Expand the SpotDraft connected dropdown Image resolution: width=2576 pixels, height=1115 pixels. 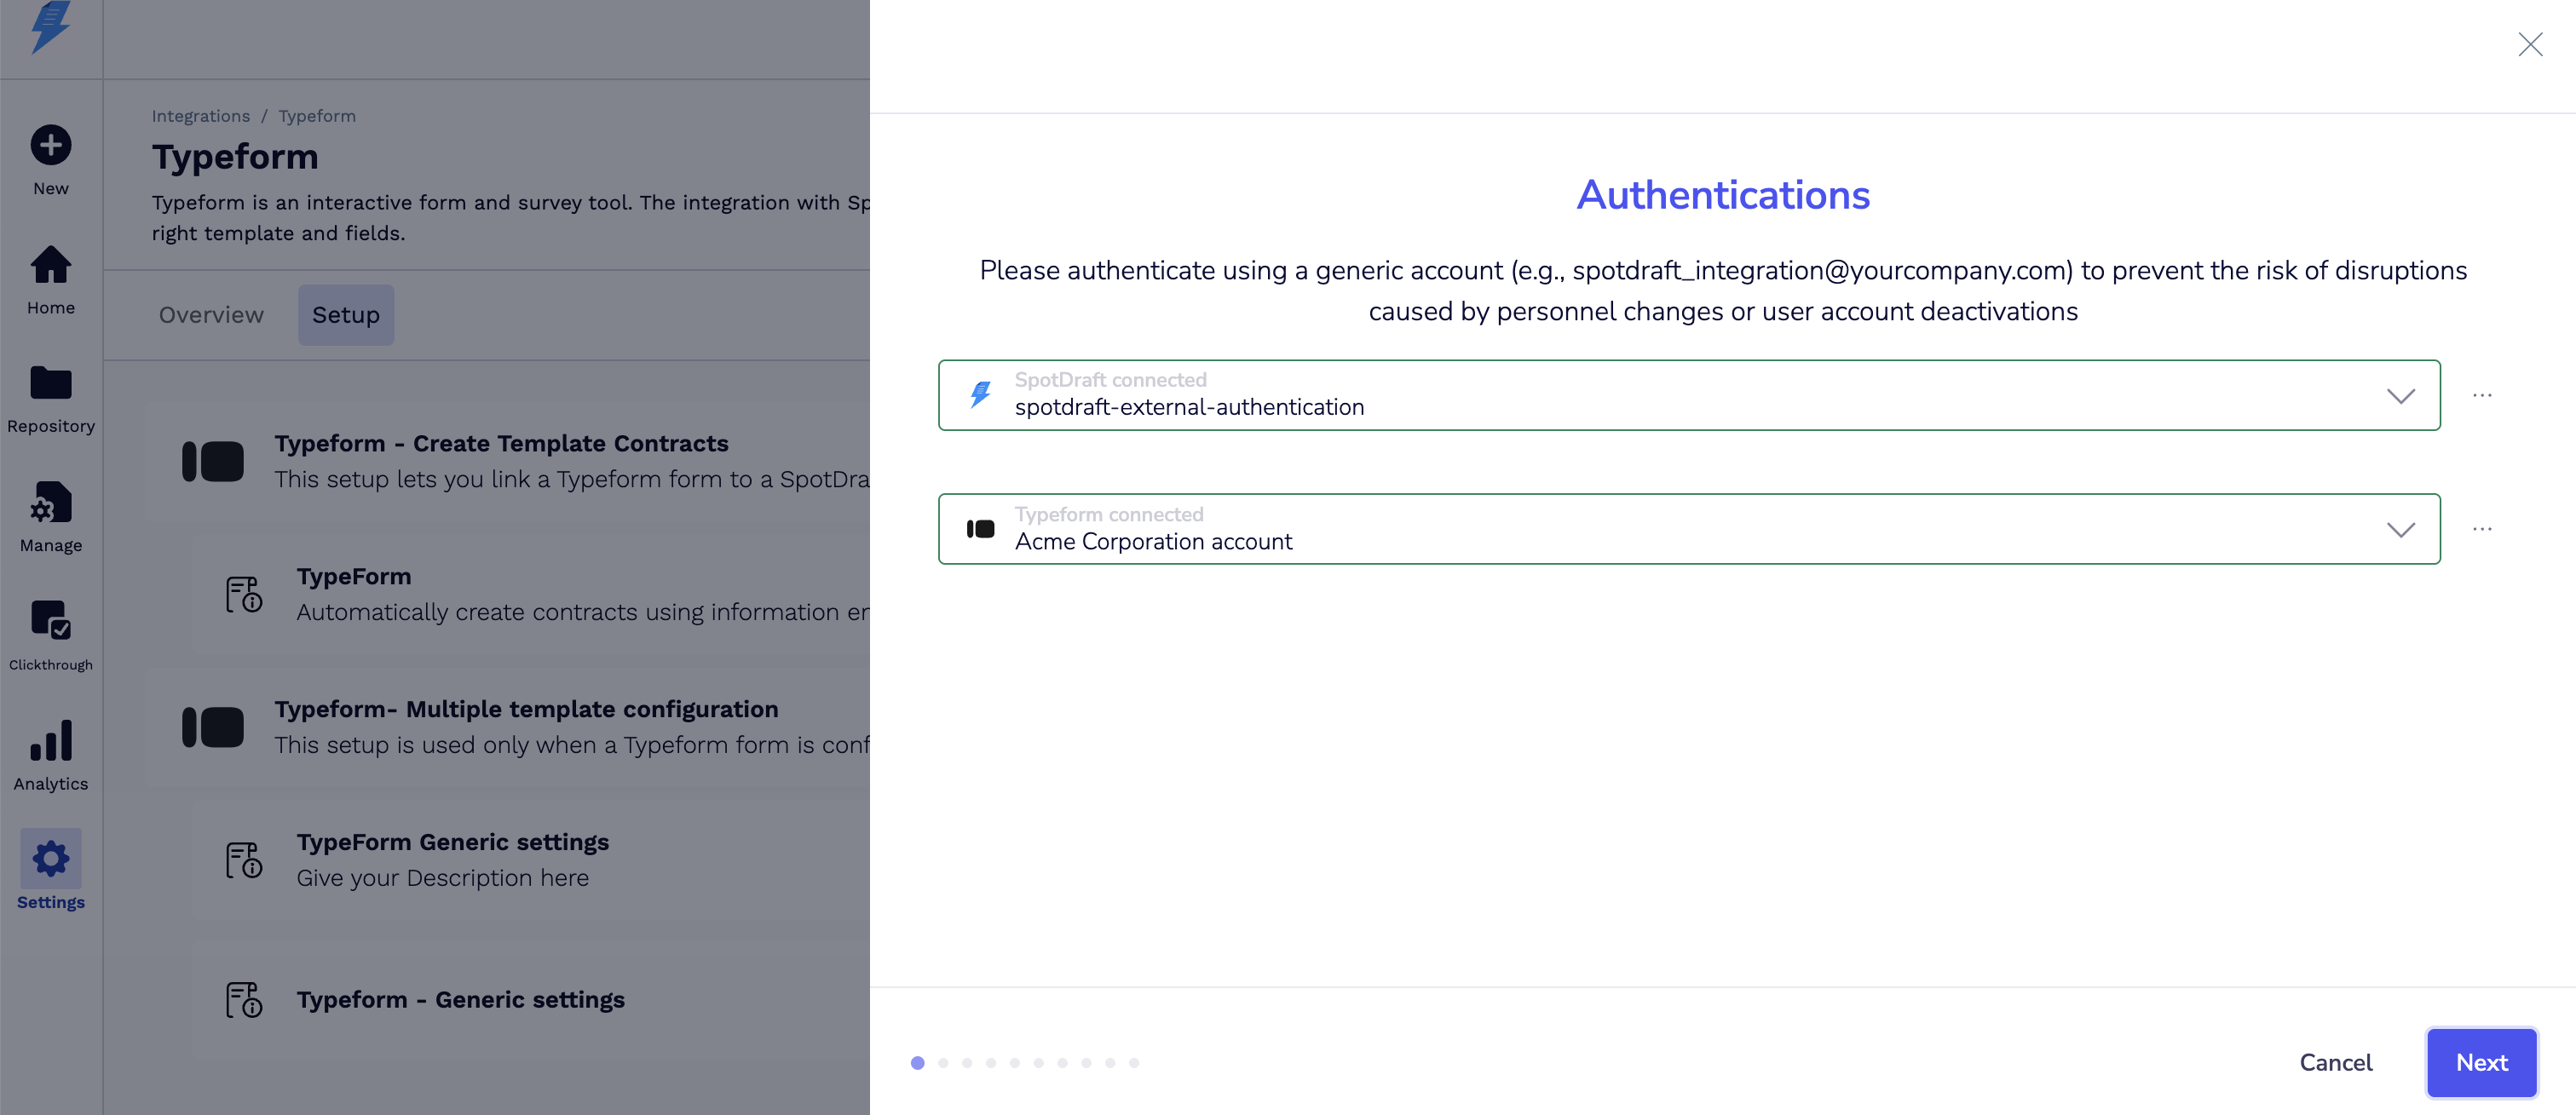[2400, 396]
